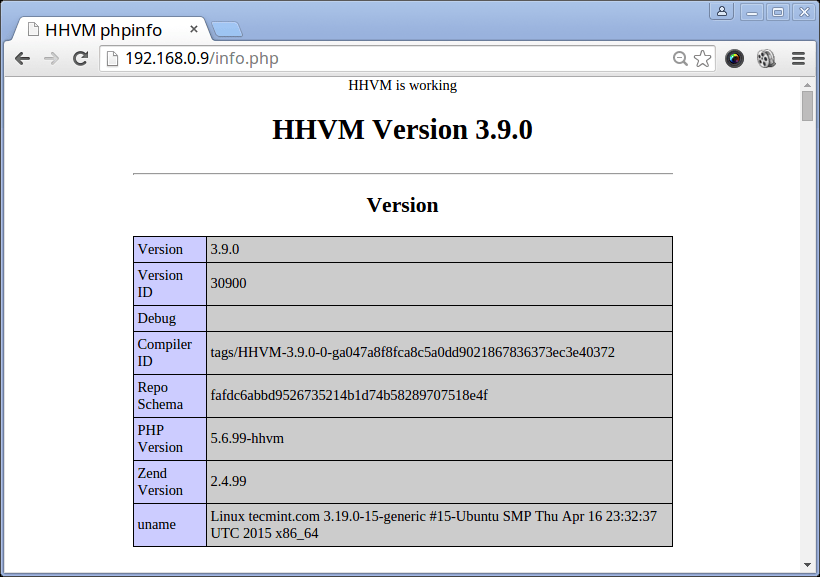Screen dimensions: 820x577
Task: Click the HHVM is working text
Action: click(402, 86)
